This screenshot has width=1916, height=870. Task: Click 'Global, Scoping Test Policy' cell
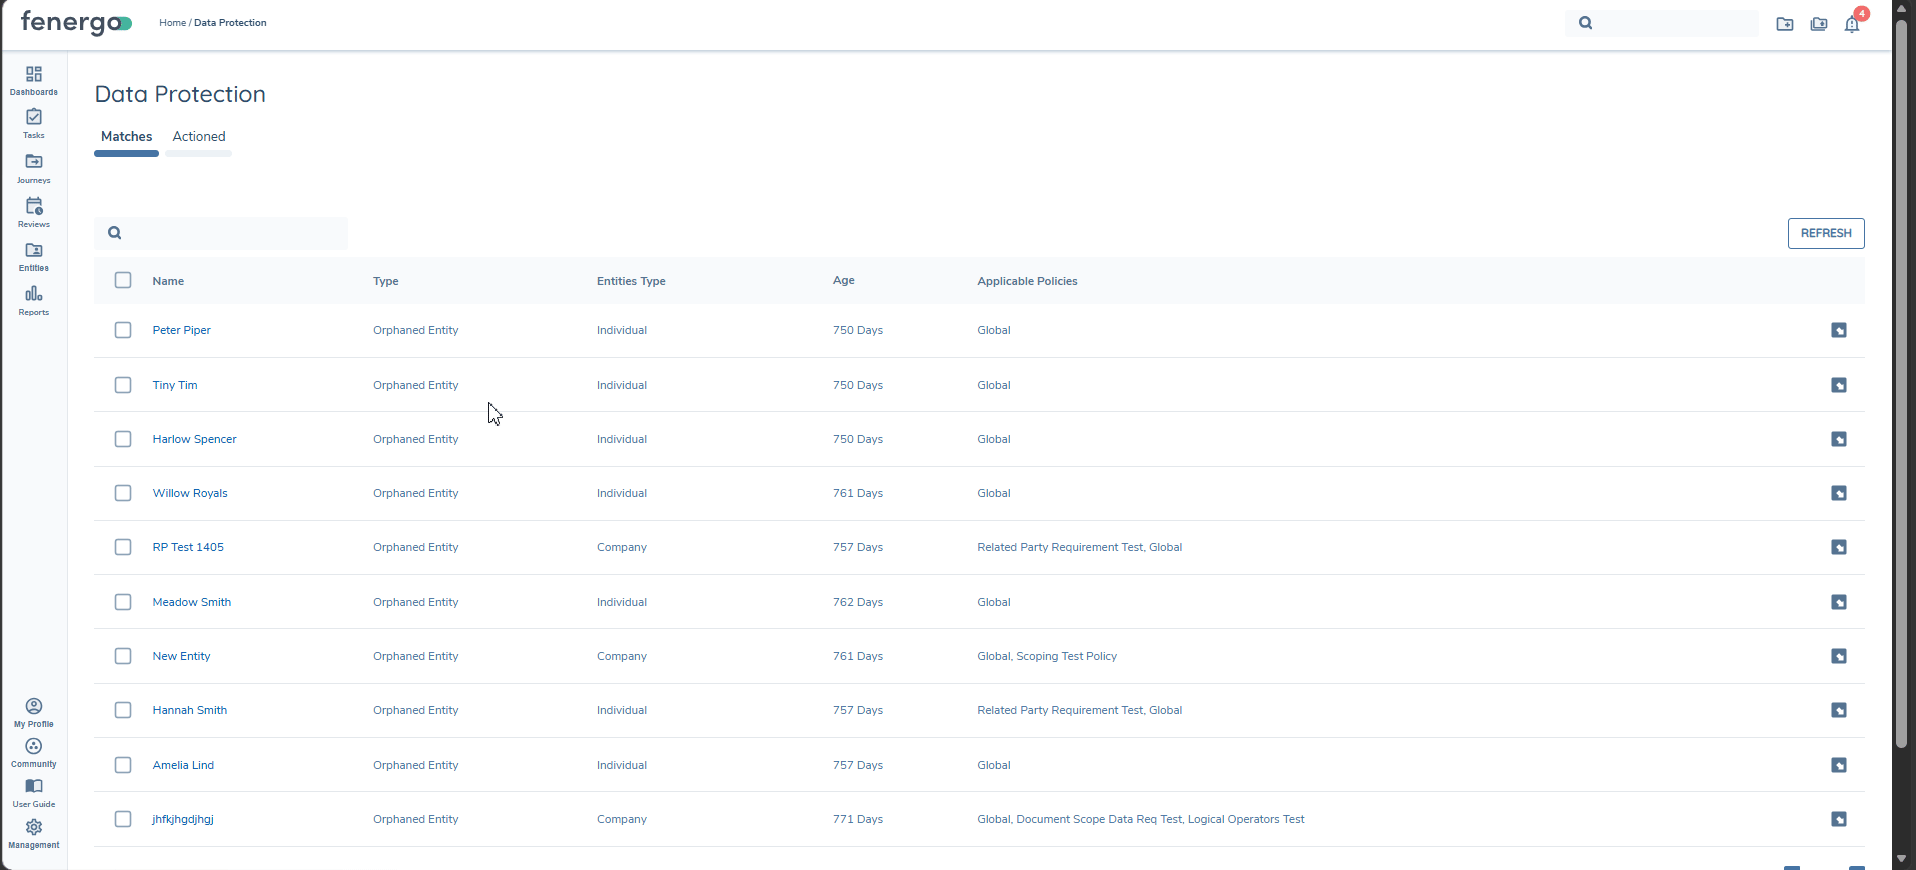point(1047,656)
